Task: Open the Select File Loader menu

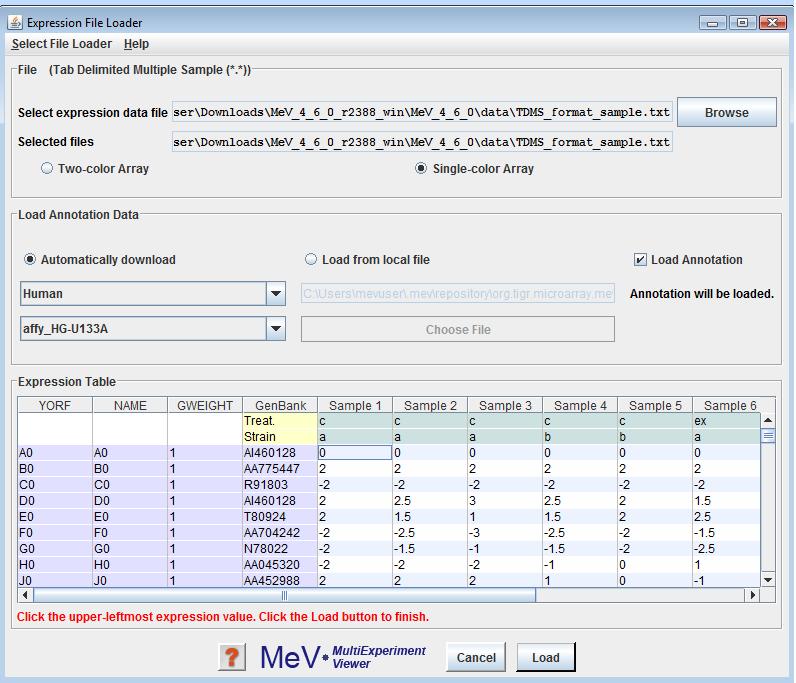Action: click(62, 44)
